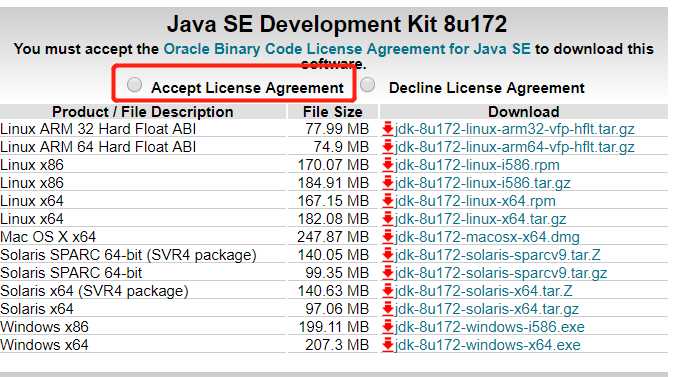Click the 140.63 MB file size
The image size is (689, 377).
pyautogui.click(x=333, y=291)
